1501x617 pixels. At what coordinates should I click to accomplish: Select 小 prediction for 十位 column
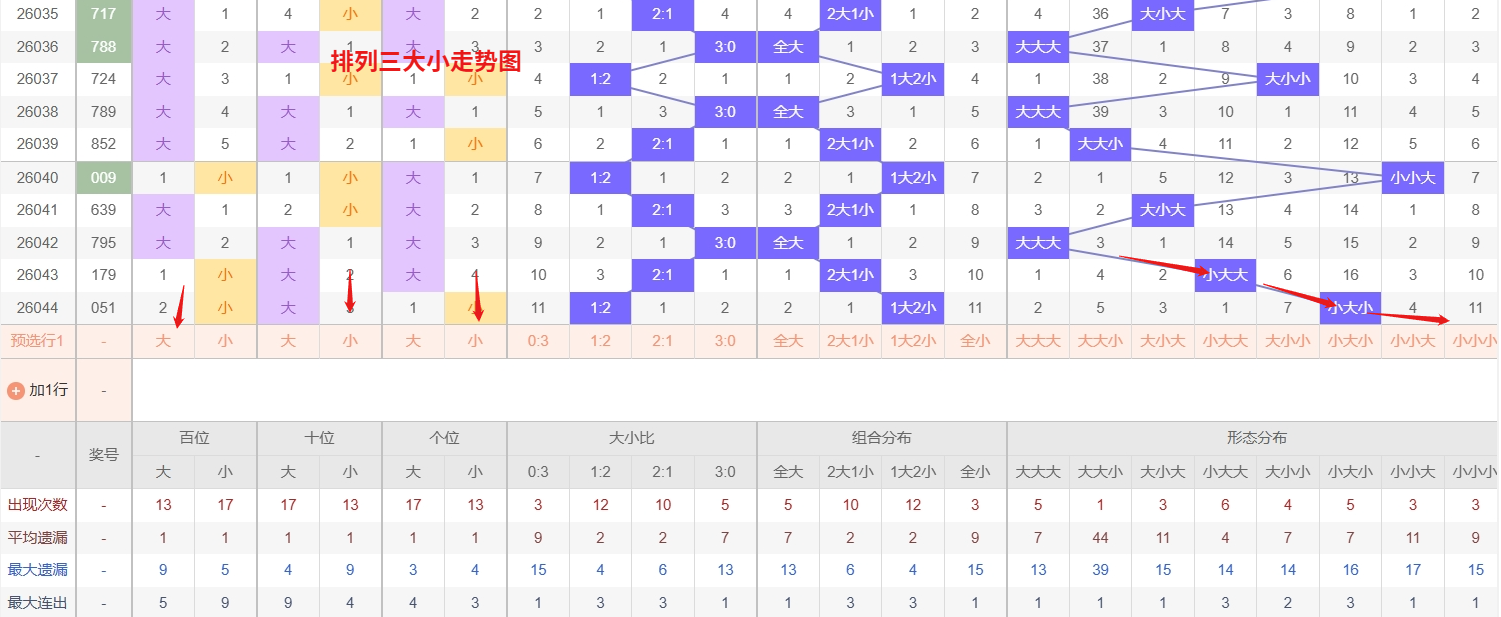350,340
